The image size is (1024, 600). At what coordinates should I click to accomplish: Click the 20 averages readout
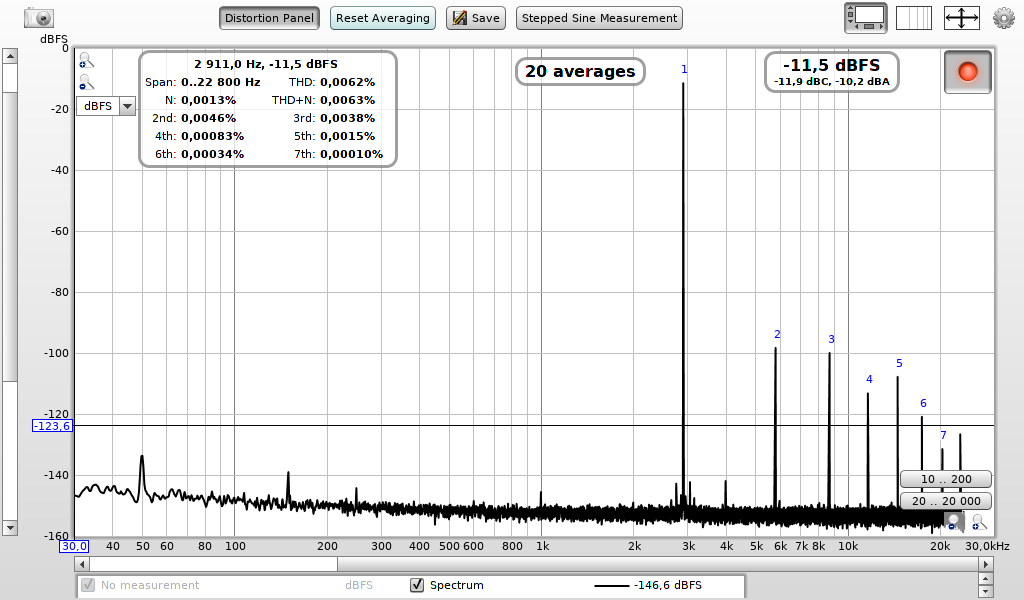click(x=580, y=71)
